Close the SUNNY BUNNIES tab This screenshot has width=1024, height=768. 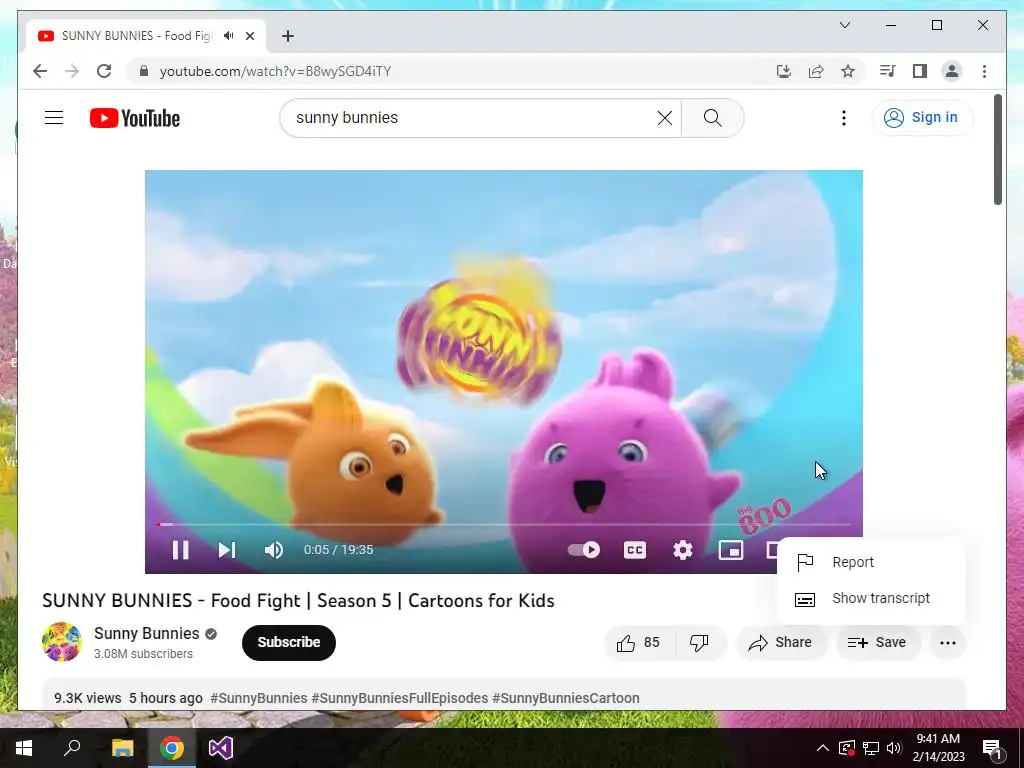tap(249, 36)
